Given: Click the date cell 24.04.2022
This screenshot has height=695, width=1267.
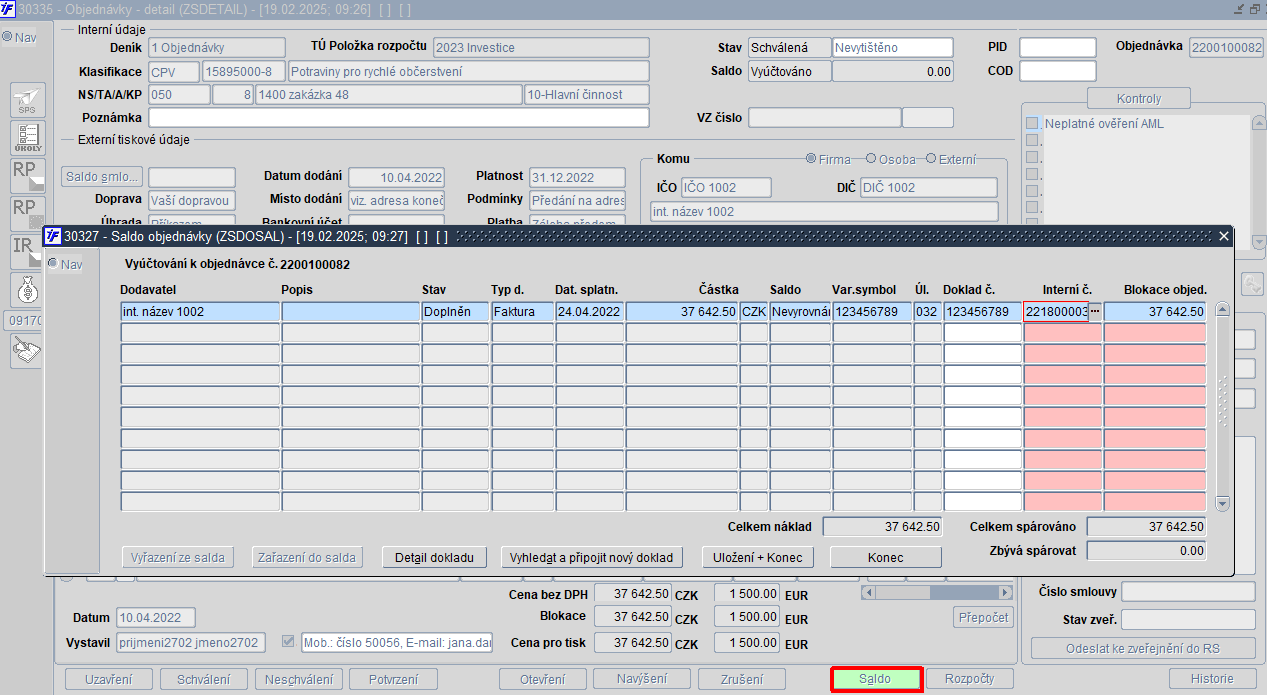Looking at the screenshot, I should pos(590,312).
